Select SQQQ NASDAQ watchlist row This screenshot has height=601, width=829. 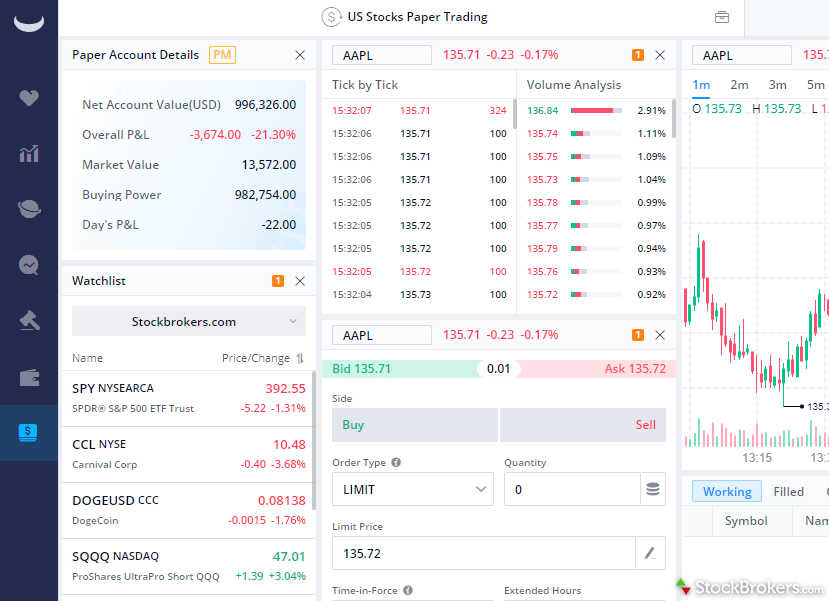pos(188,567)
